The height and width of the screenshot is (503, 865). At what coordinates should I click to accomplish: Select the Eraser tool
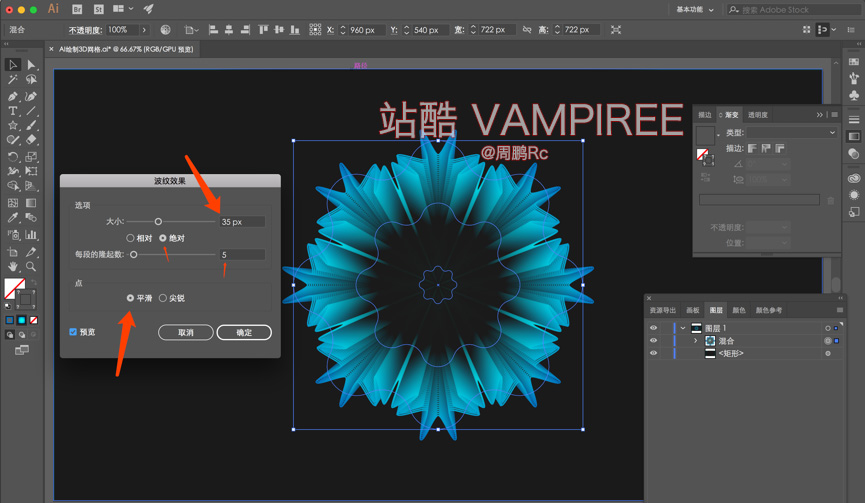tap(31, 140)
